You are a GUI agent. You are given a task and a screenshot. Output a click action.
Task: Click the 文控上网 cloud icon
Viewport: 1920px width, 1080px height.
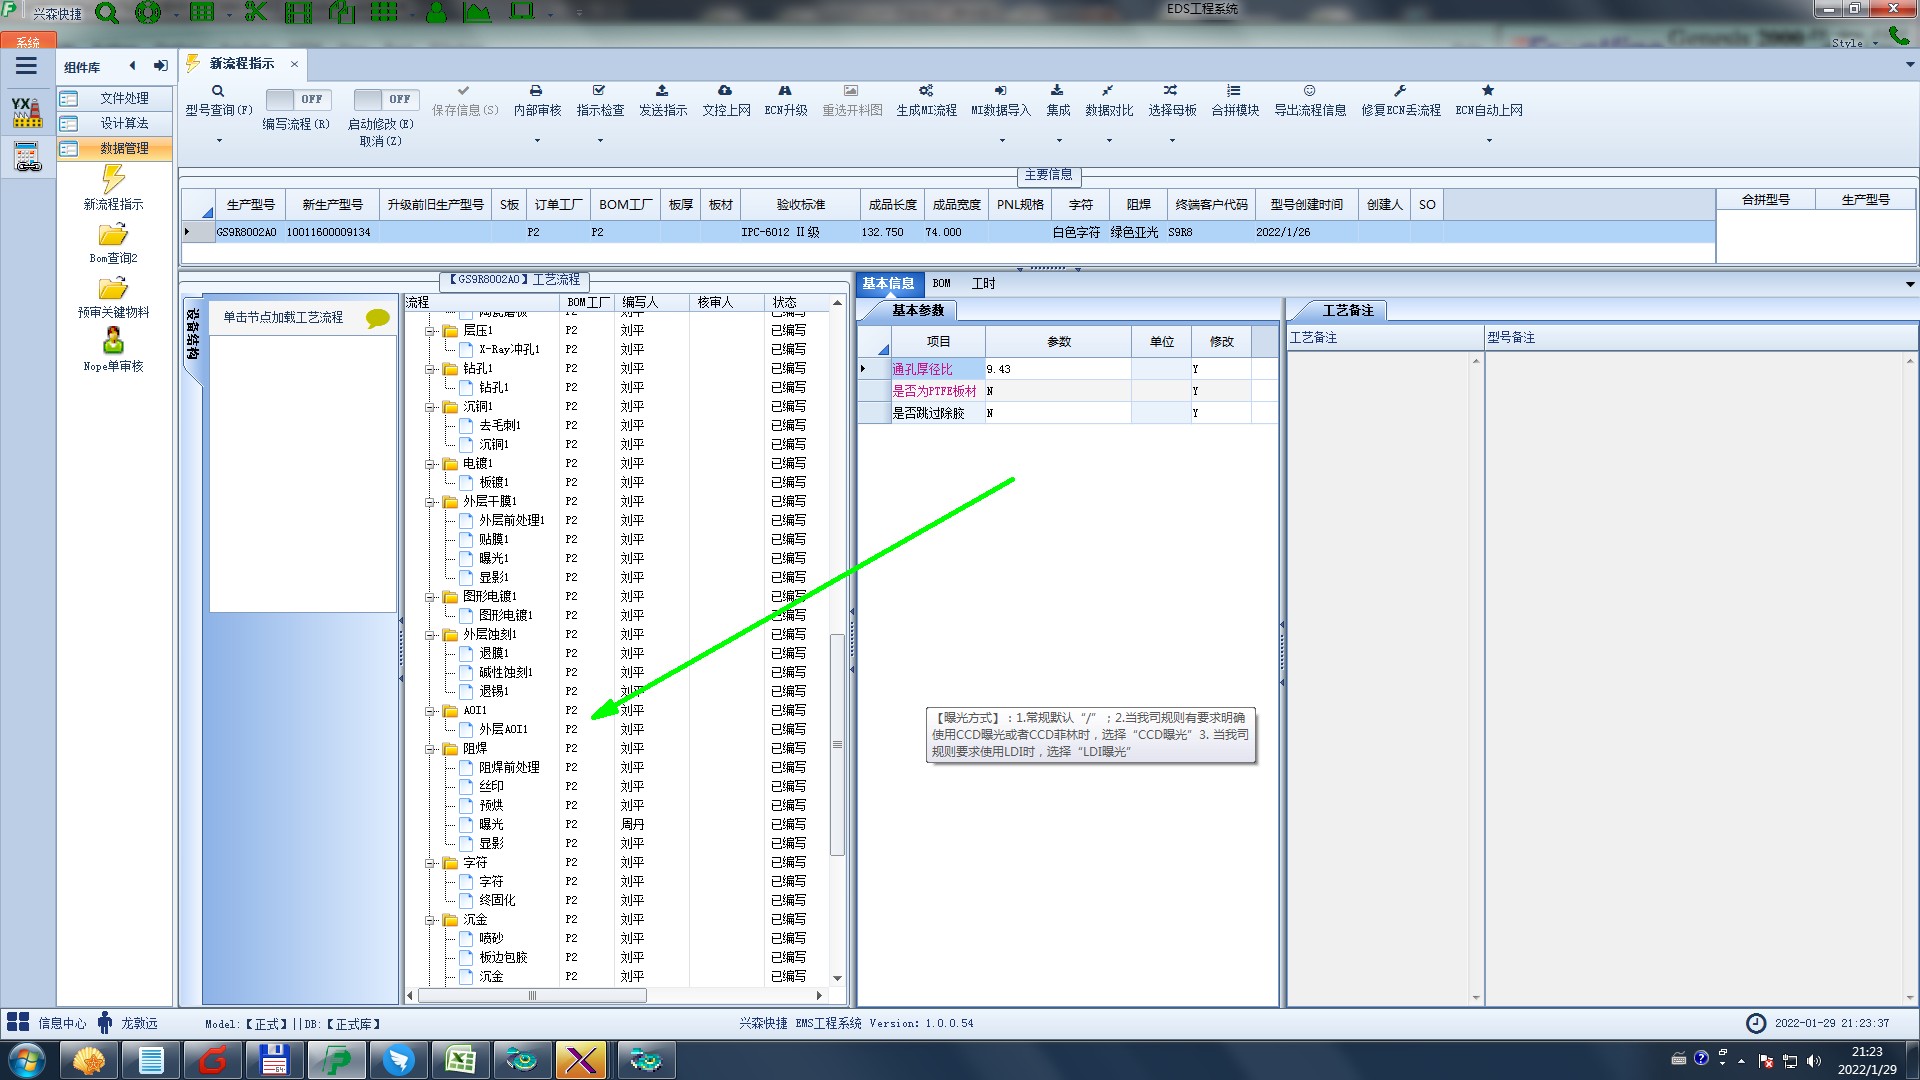click(x=725, y=91)
